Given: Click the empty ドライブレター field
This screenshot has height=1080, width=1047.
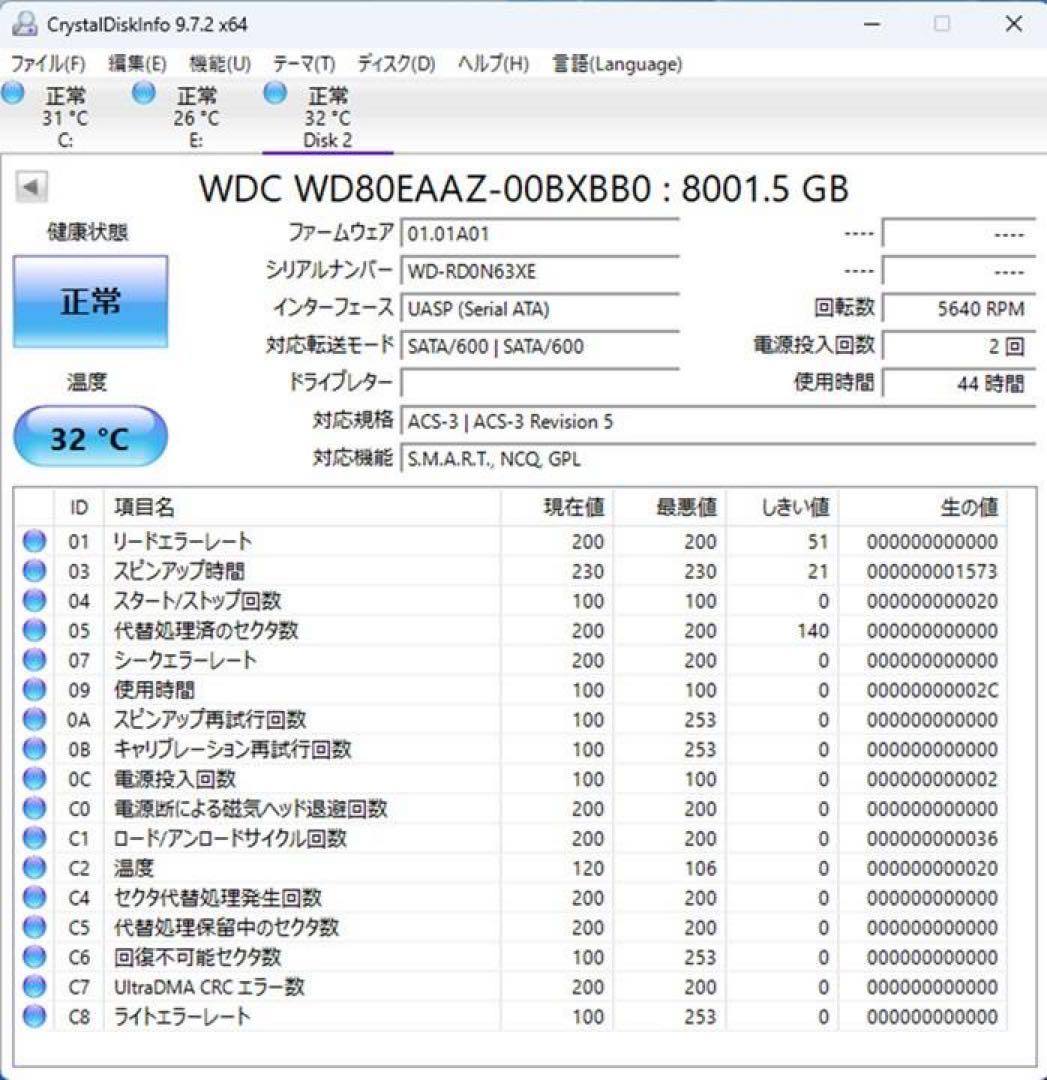Looking at the screenshot, I should 540,383.
